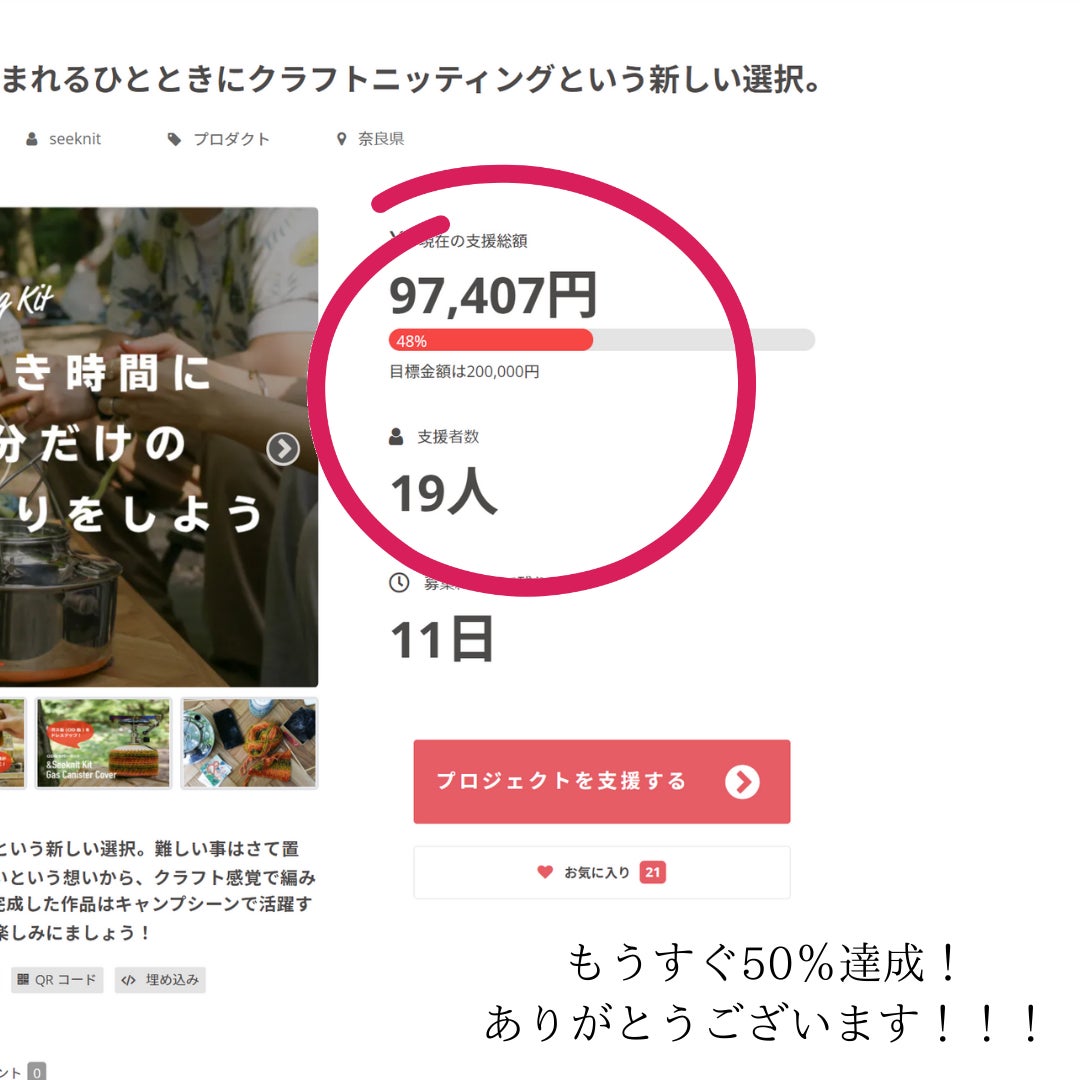Click the プロダクト category tag icon
1080x1080 pixels.
pos(174,139)
